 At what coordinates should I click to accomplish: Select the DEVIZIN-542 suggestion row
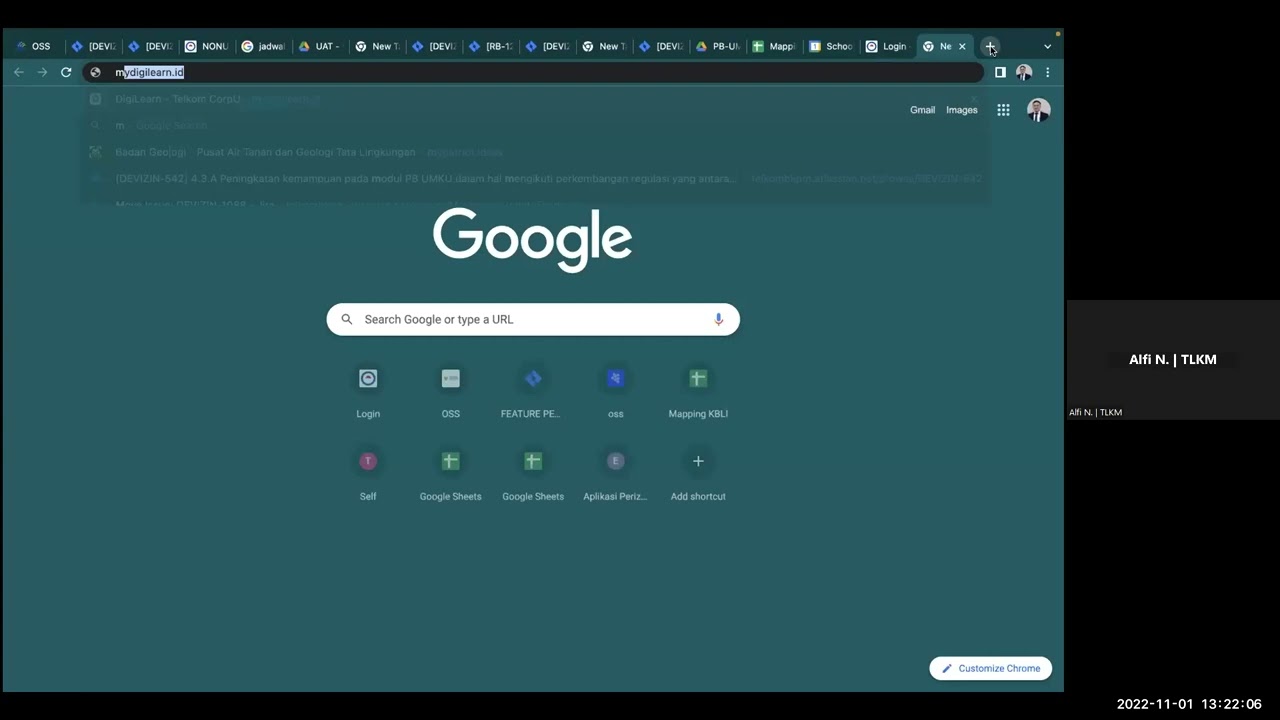coord(533,178)
